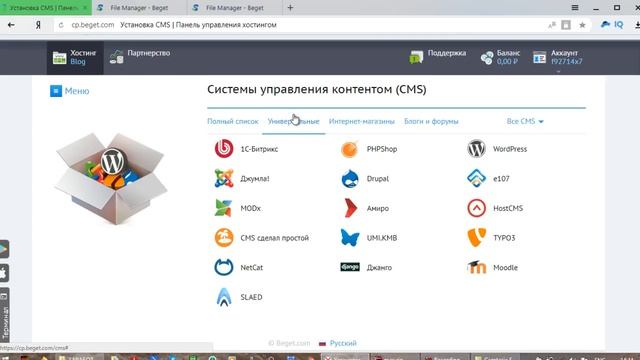640x360 pixels.
Task: Expand the account menu arrow under Аккаунт
Action: [x=558, y=71]
